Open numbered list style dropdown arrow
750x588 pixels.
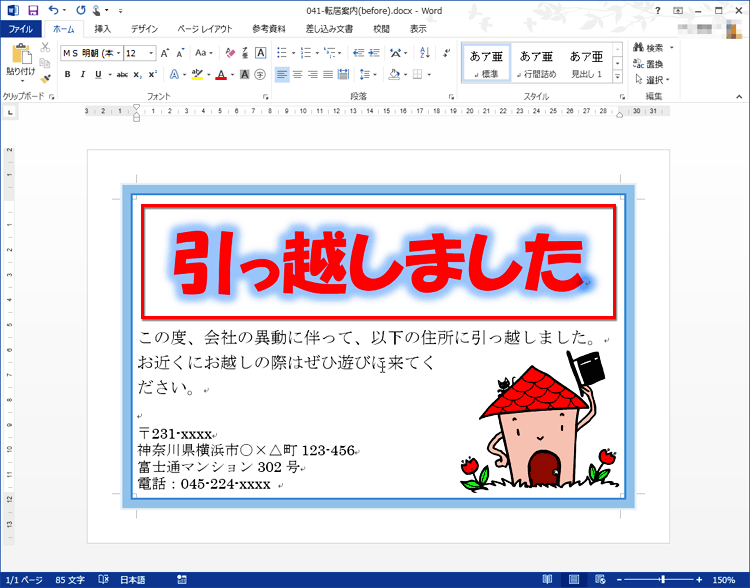(317, 53)
